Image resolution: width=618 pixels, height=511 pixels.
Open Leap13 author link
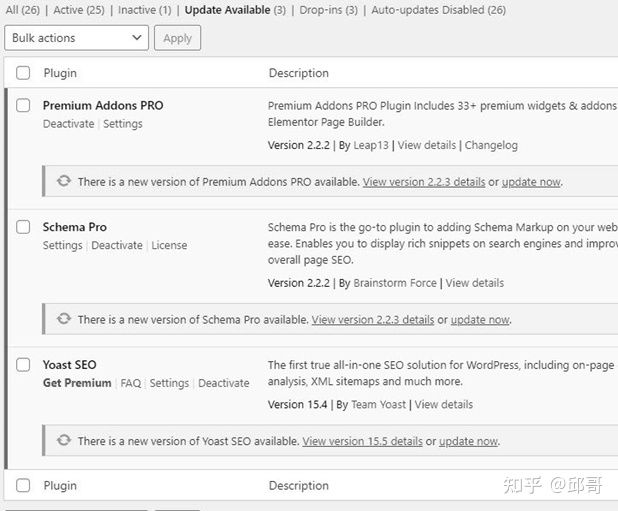click(371, 145)
